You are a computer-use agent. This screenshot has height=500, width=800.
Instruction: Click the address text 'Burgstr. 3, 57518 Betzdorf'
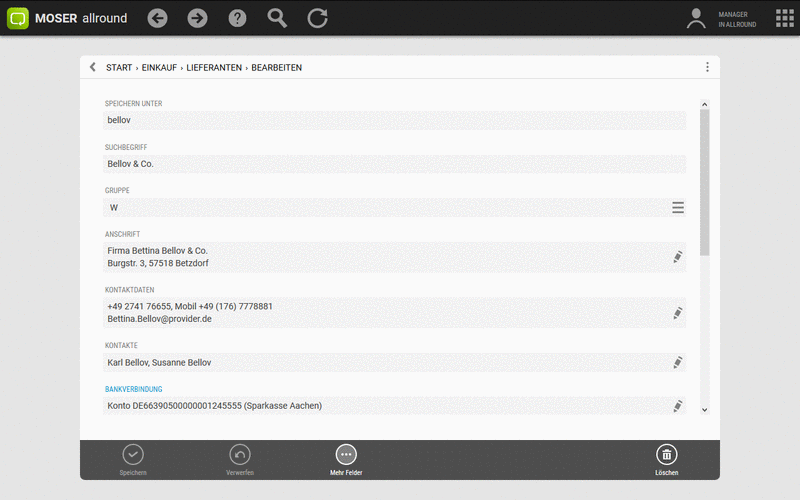(158, 263)
